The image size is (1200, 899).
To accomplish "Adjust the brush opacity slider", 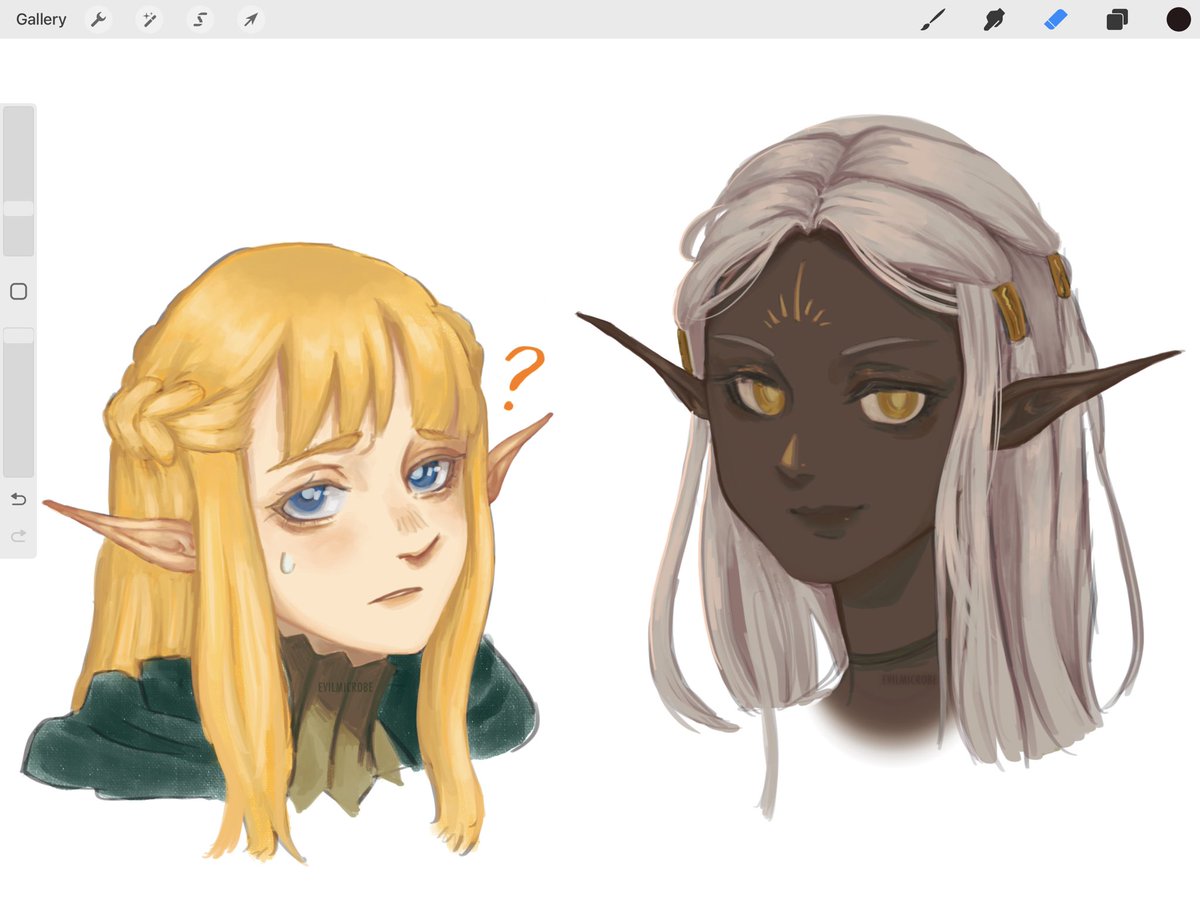I will (x=19, y=402).
